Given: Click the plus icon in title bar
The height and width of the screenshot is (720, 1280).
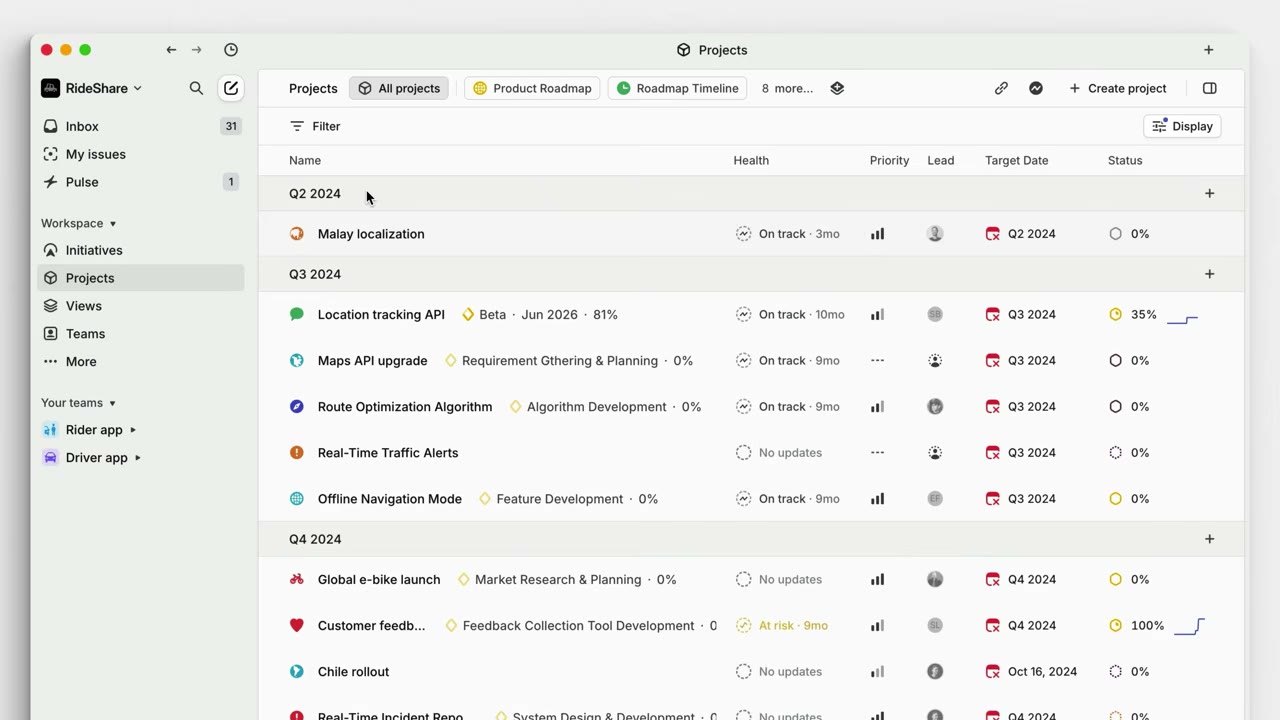Looking at the screenshot, I should (1209, 50).
